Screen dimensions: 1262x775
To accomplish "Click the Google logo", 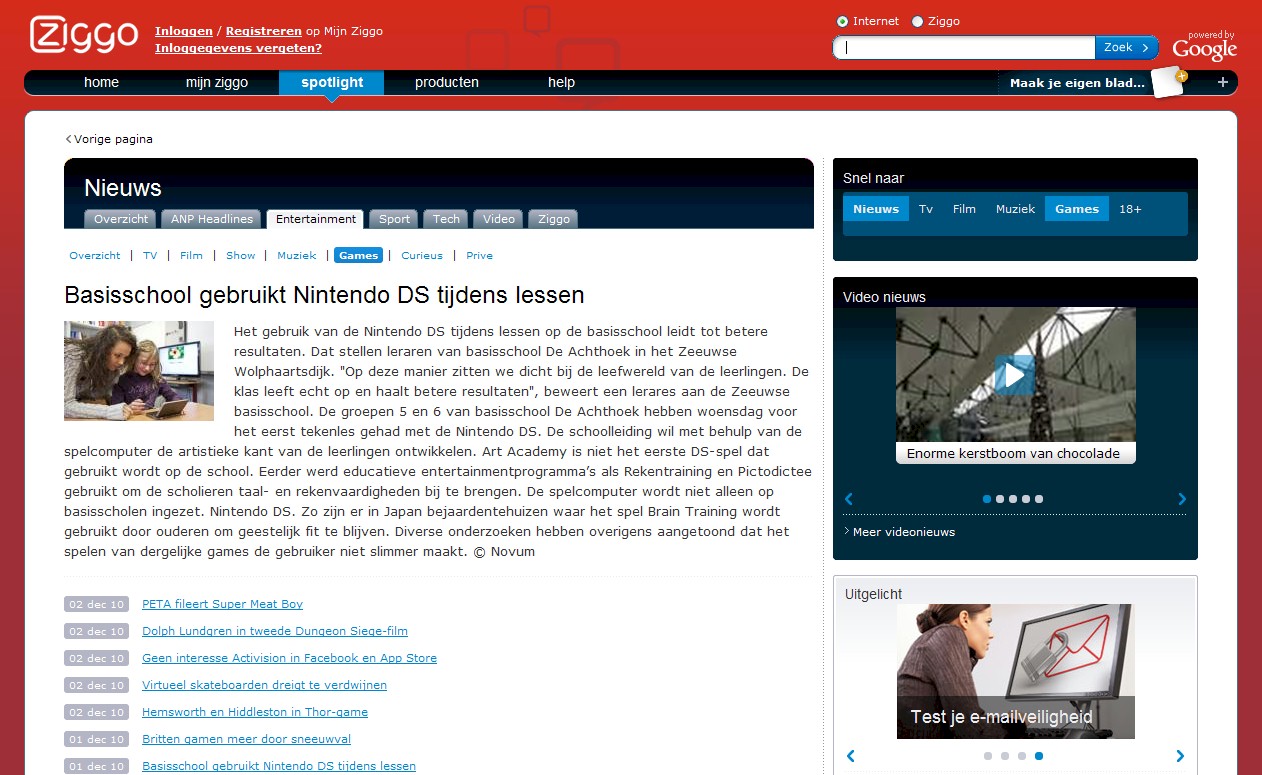I will pos(1205,47).
